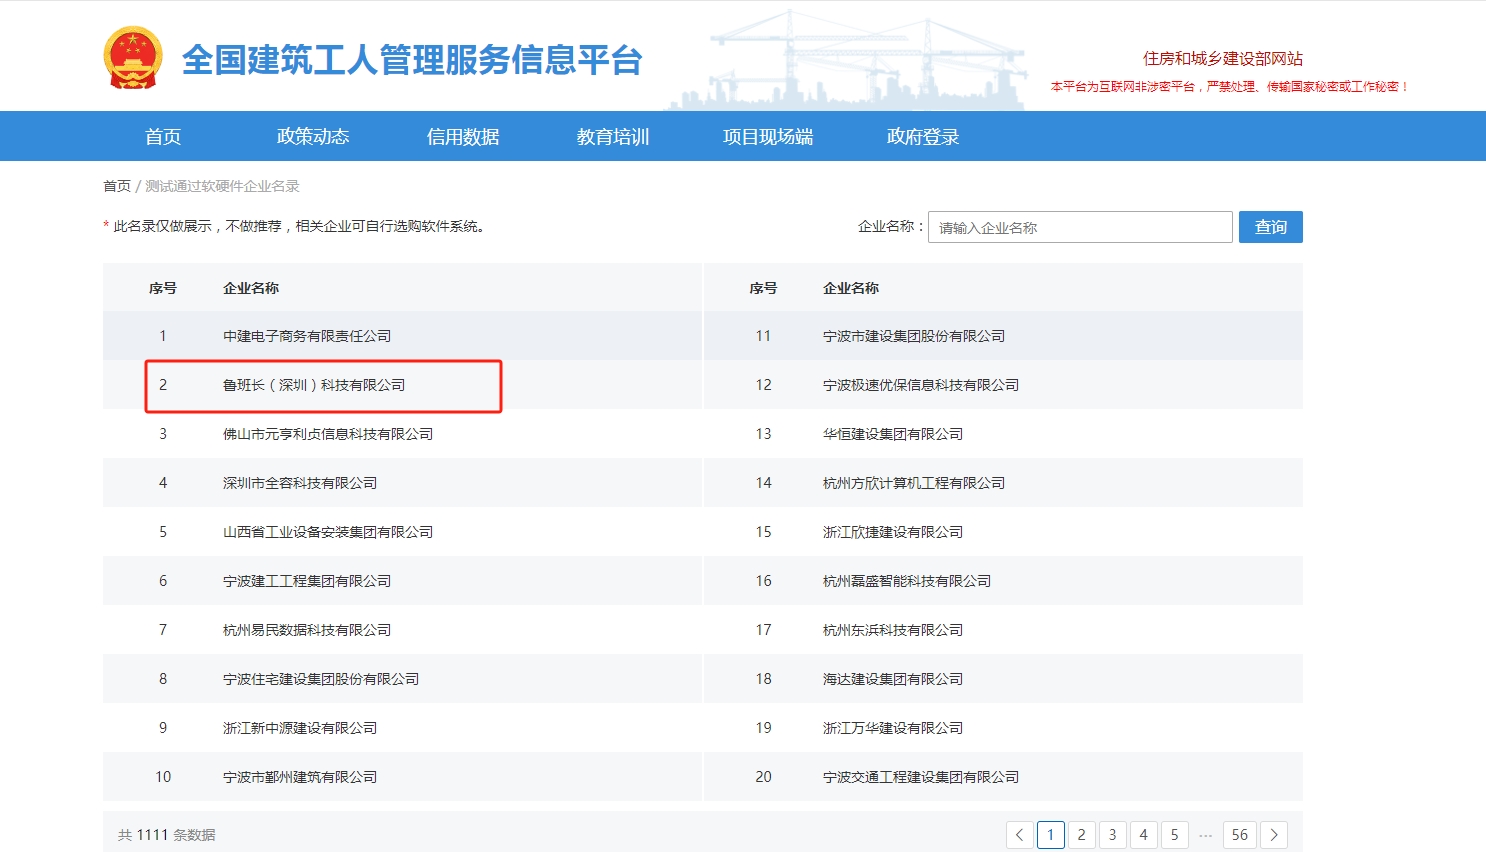Click the 首页 breadcrumb link

[x=115, y=185]
